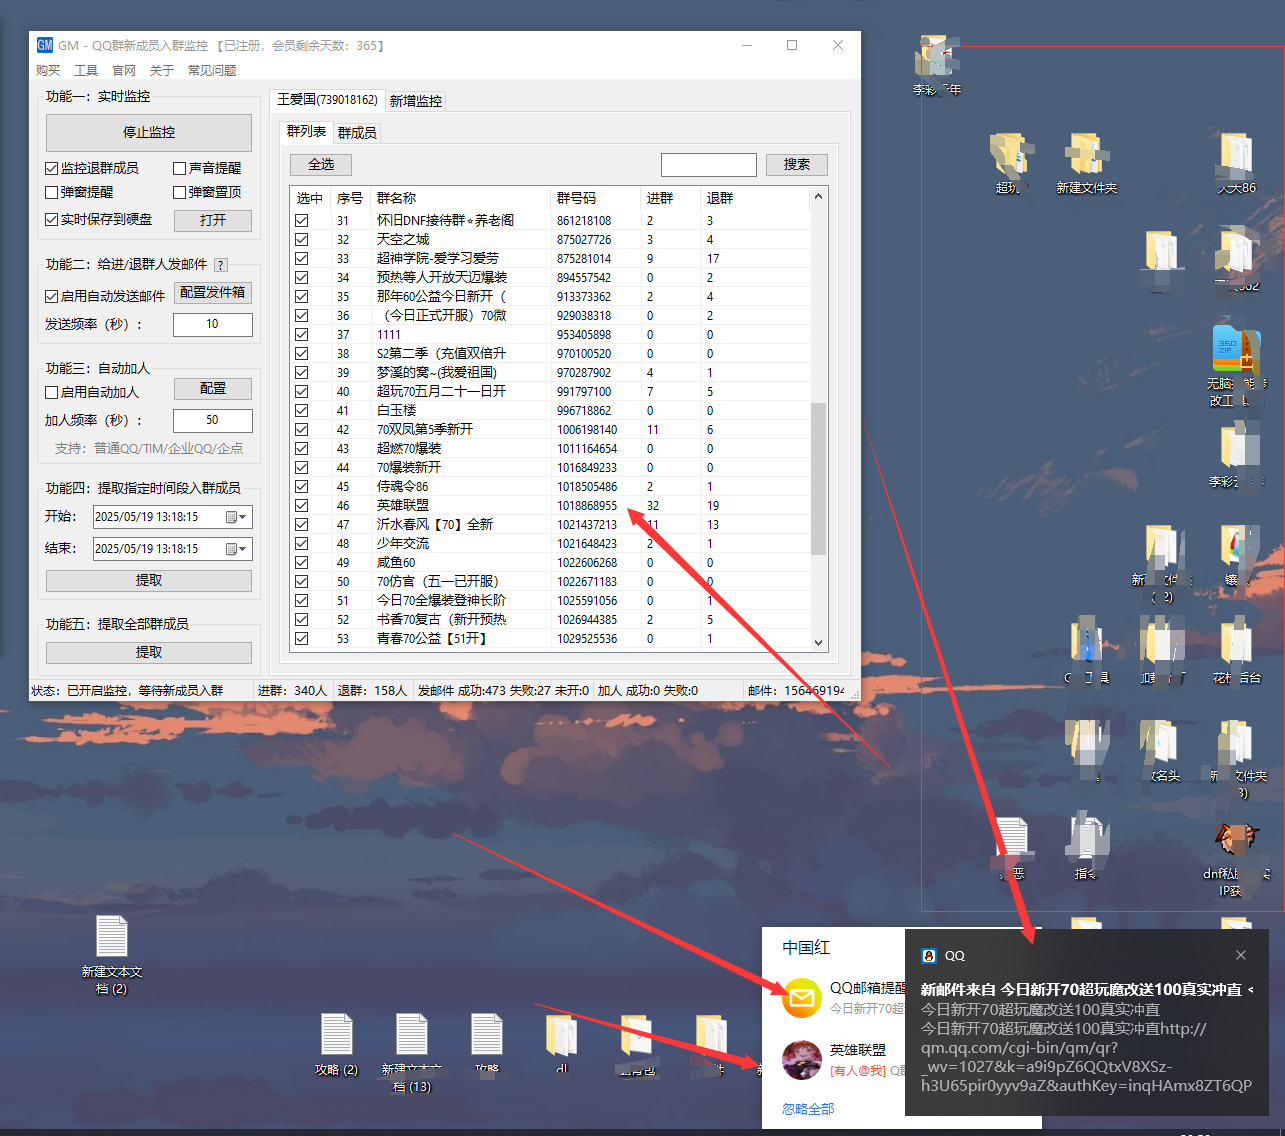The width and height of the screenshot is (1285, 1136).
Task: Open the 新建文件夹 folder on desktop
Action: point(1086,163)
